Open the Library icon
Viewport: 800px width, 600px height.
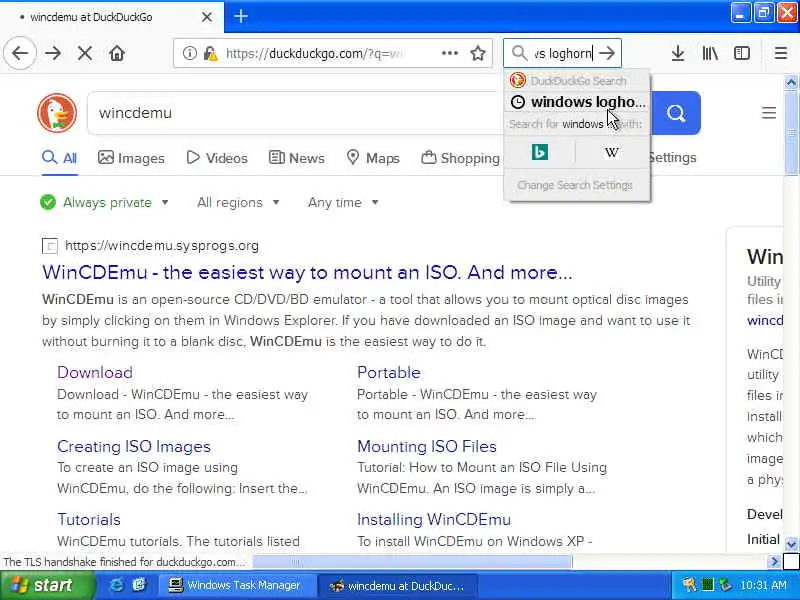[x=710, y=53]
